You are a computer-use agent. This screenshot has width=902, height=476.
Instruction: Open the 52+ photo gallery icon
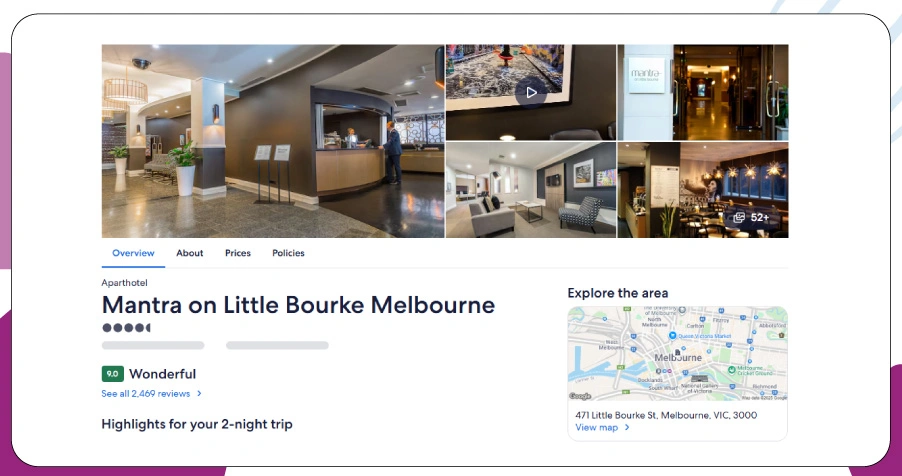click(752, 218)
